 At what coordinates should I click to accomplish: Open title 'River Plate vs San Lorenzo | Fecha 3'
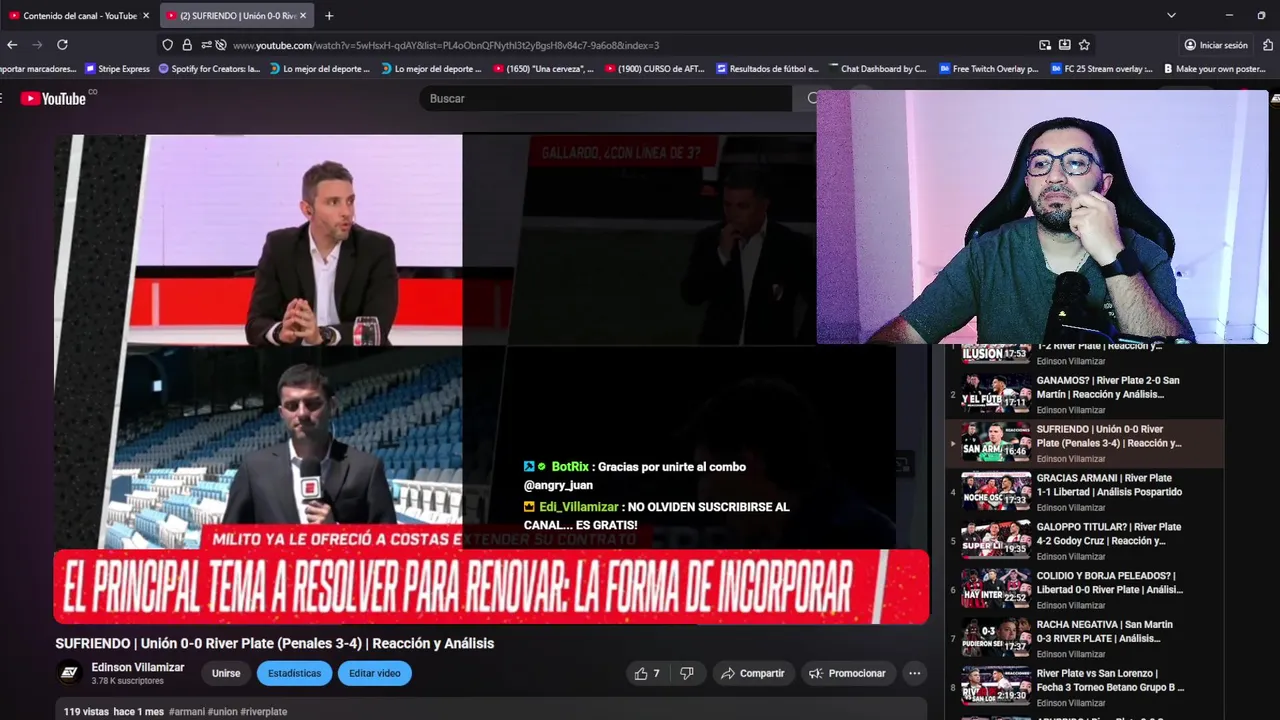click(1110, 680)
